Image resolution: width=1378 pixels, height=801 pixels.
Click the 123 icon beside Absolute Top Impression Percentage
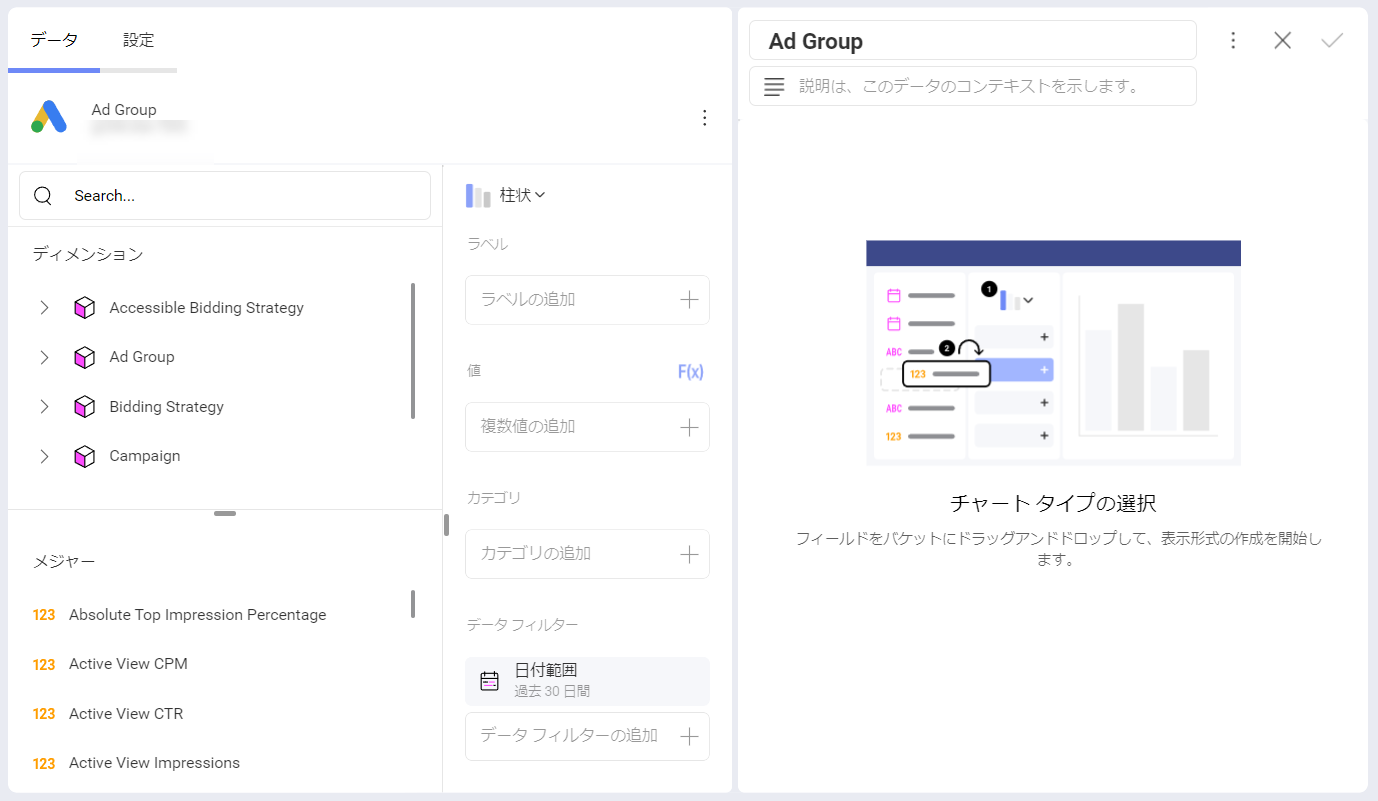pyautogui.click(x=44, y=615)
